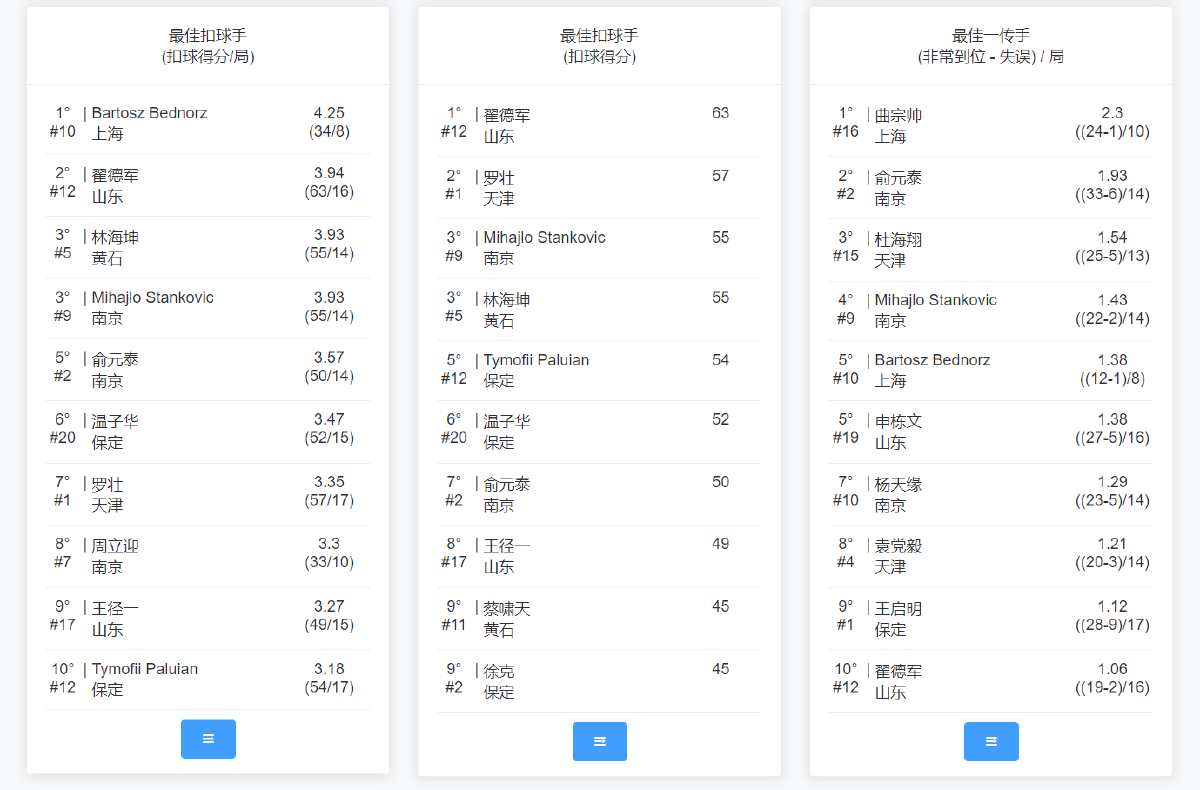Click jersey number #4
The image size is (1200, 790).
846,563
